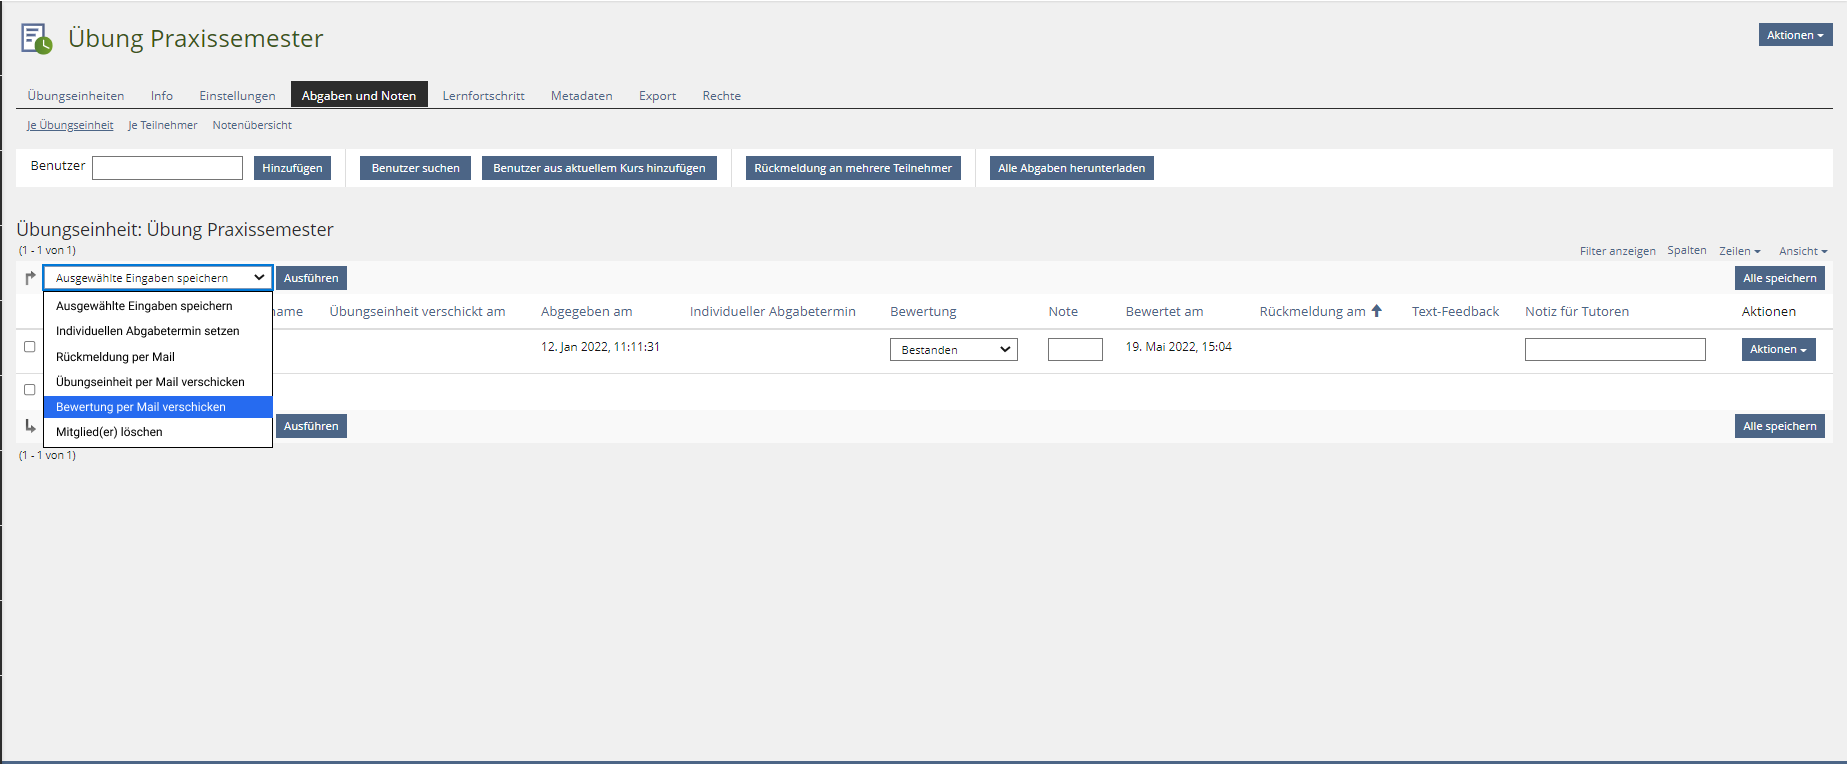Click Alle Abgaben herunterladen button
Screen dimensions: 1847x764
coord(1071,168)
